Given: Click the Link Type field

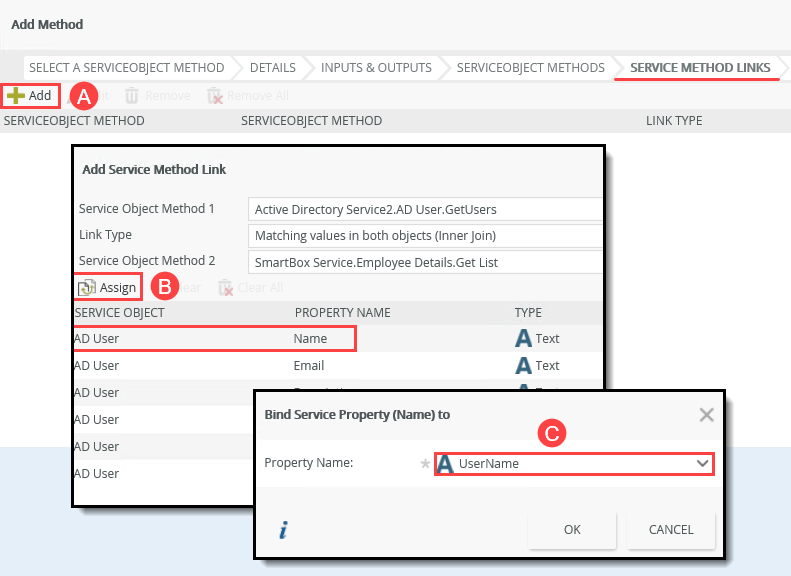Looking at the screenshot, I should (425, 236).
